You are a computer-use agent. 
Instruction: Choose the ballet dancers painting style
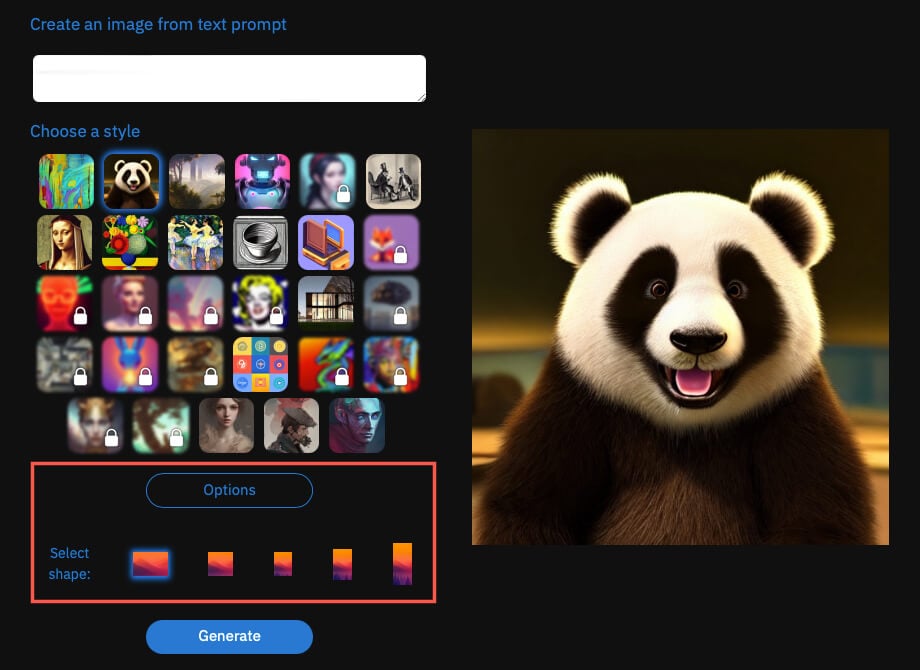tap(196, 243)
